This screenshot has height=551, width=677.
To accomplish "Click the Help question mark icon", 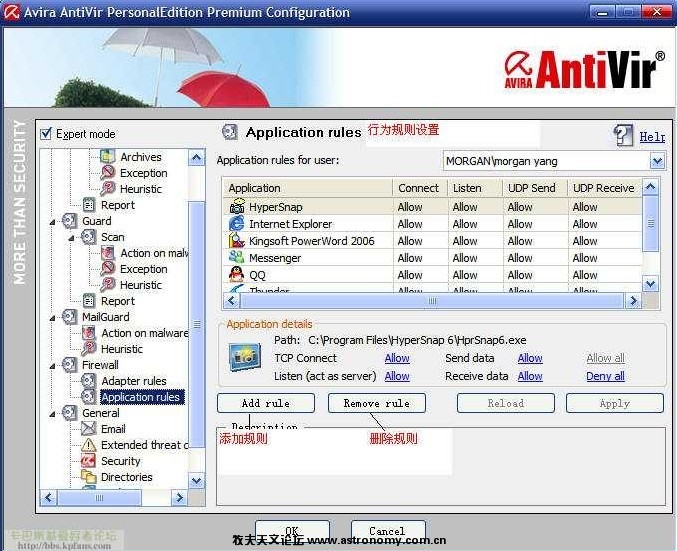I will [623, 136].
